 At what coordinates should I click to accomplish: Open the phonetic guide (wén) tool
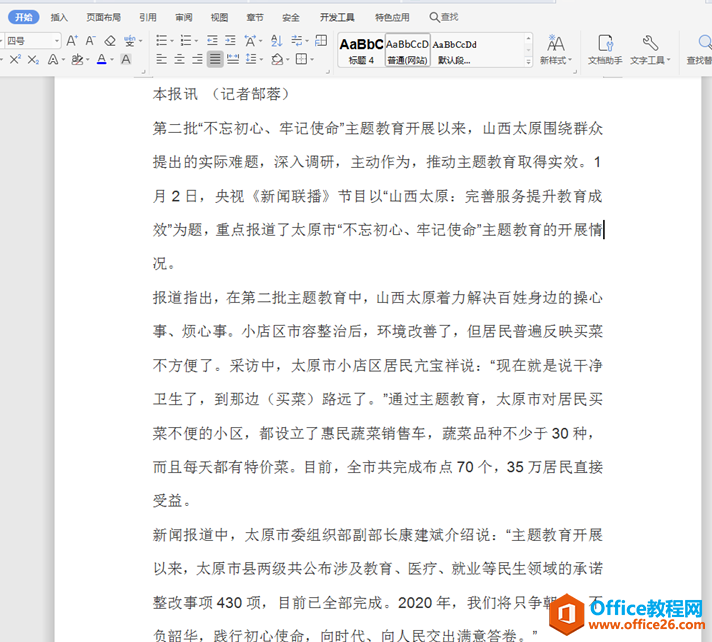(130, 41)
